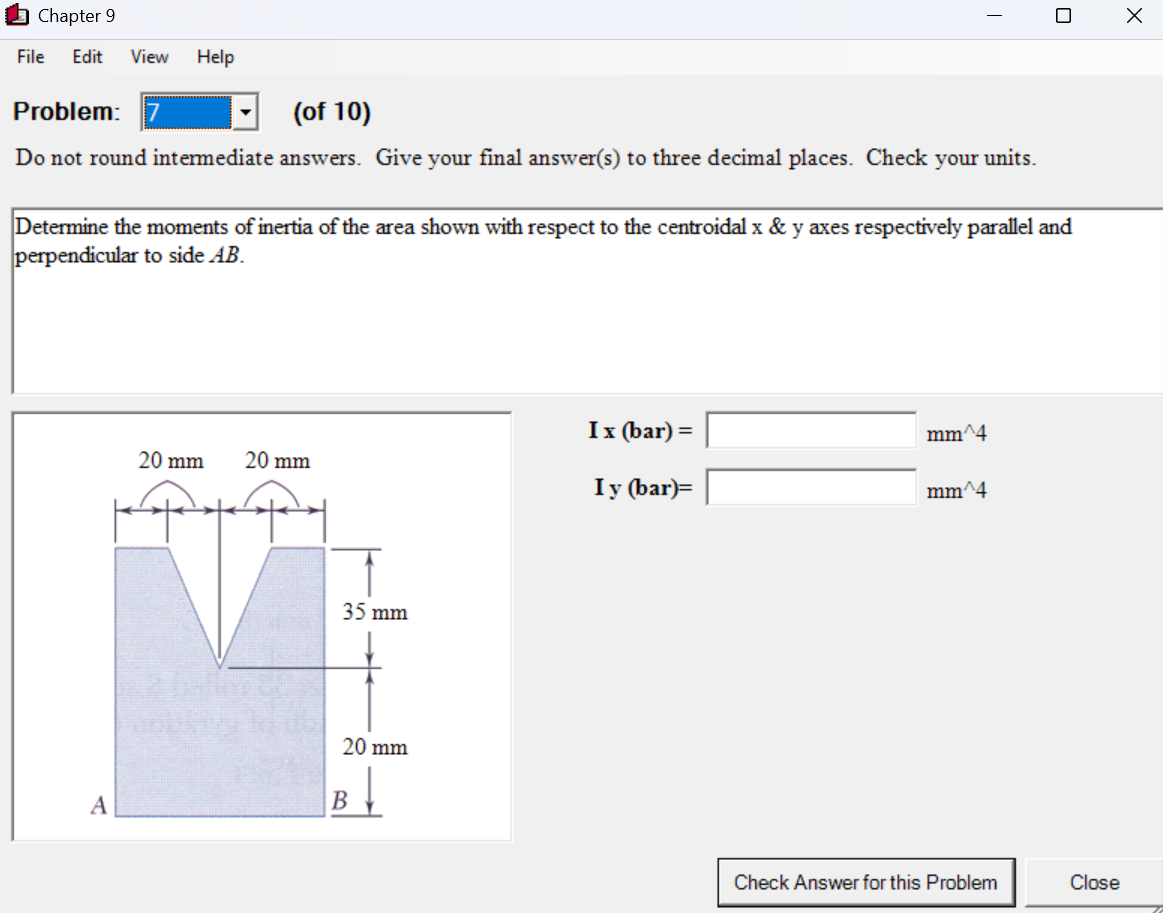The width and height of the screenshot is (1163, 913).
Task: Click the Iy (bar) answer input field
Action: (810, 486)
